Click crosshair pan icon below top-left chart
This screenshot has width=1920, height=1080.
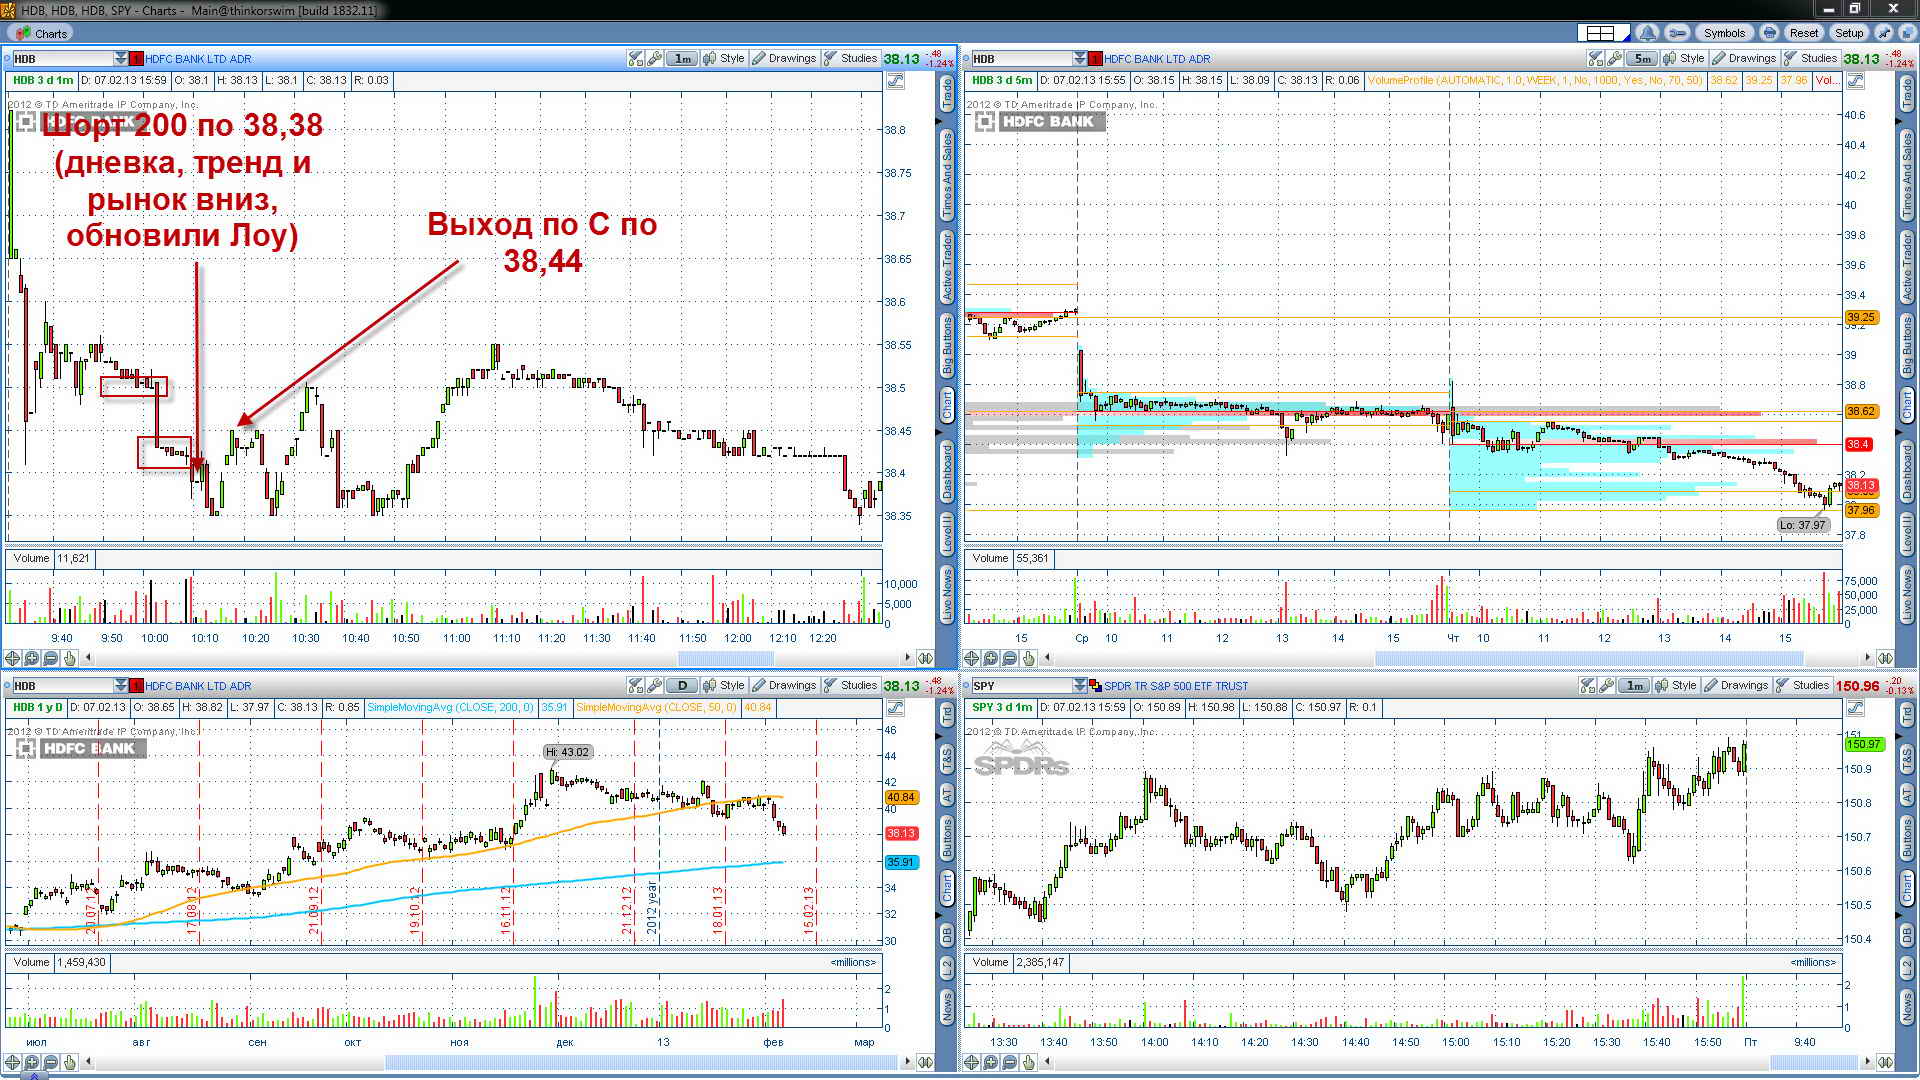coord(12,658)
